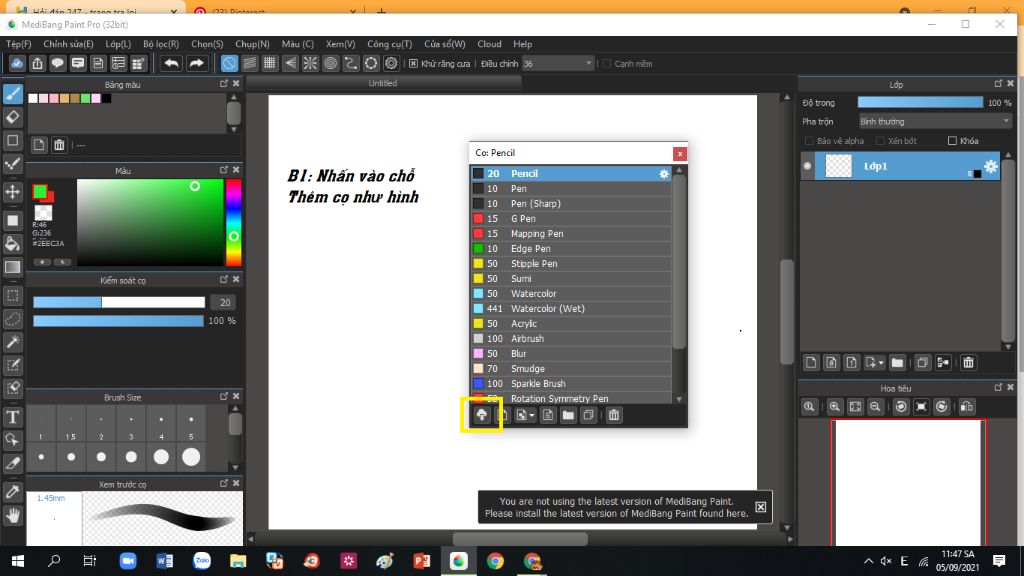
Task: Select the Lasso selection tool
Action: [x=13, y=319]
